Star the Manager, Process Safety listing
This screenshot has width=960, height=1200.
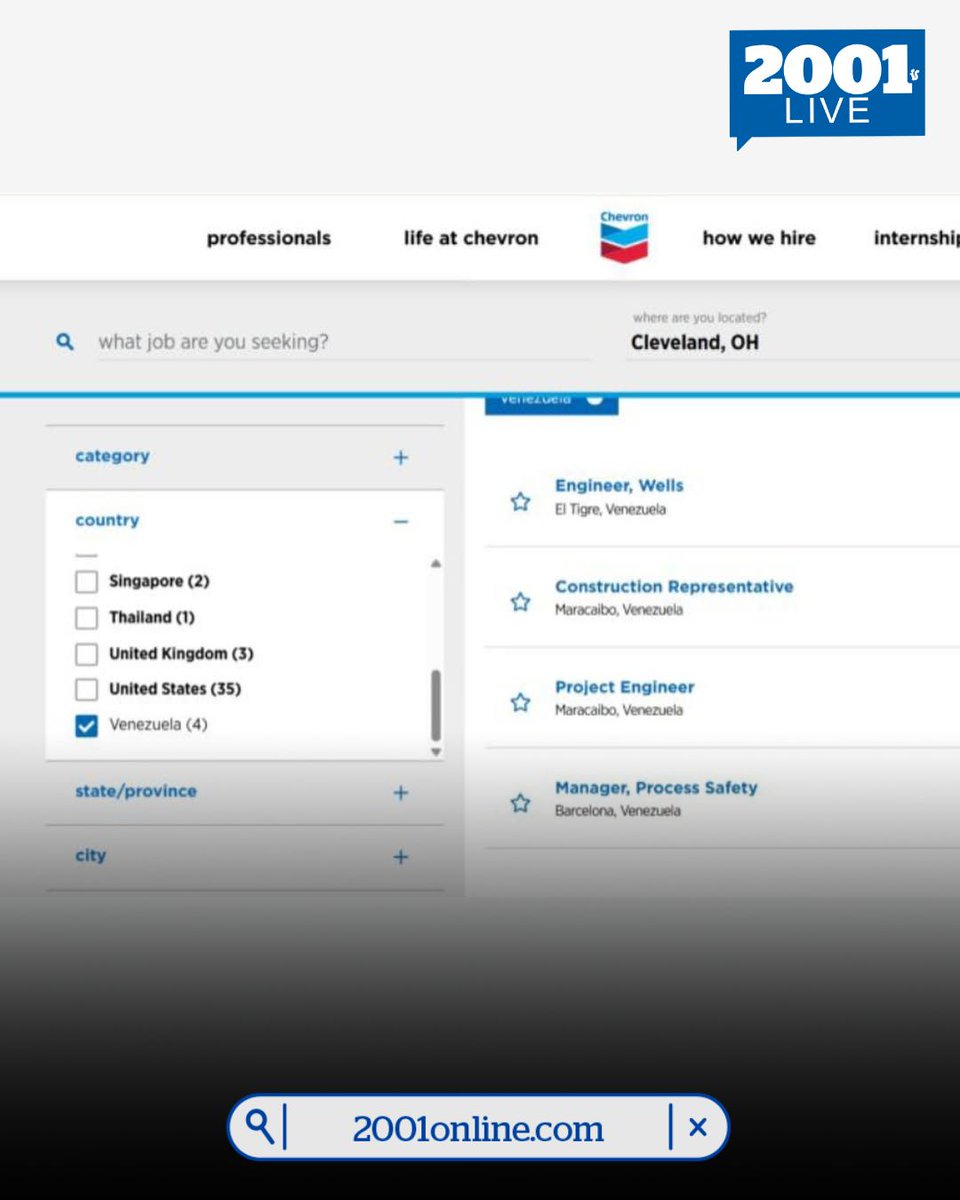(x=520, y=802)
